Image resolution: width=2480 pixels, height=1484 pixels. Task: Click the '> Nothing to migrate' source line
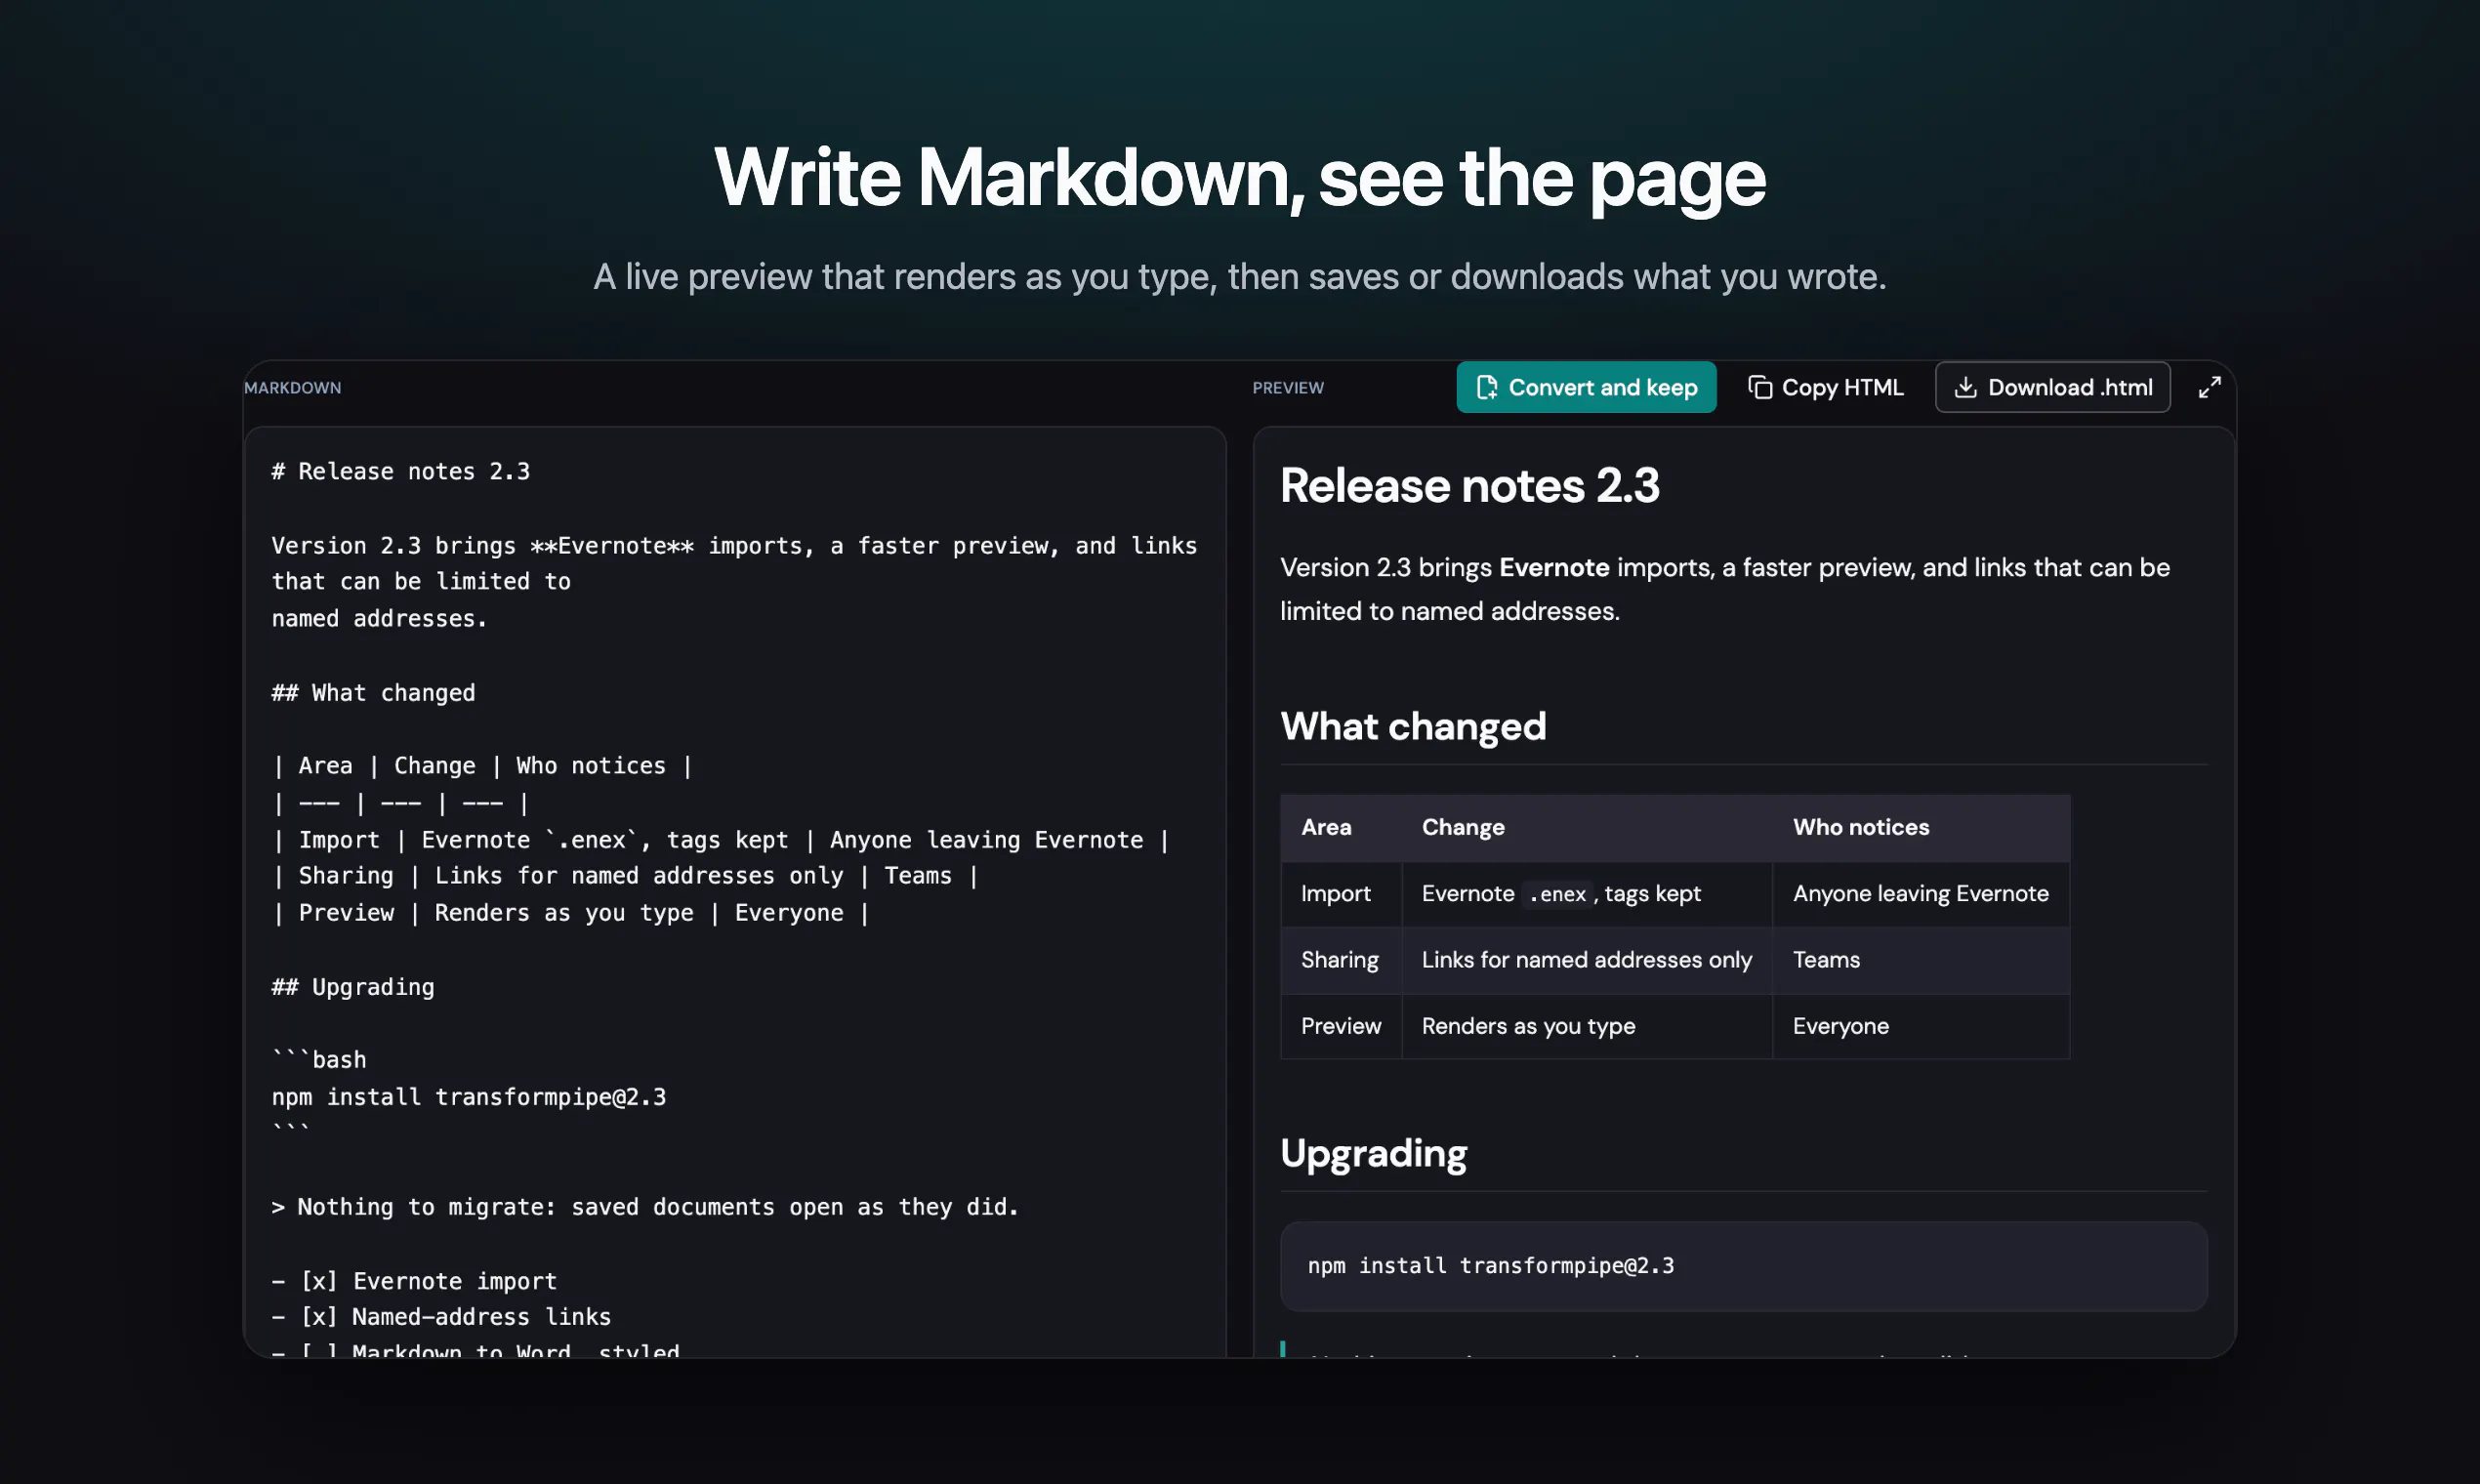pyautogui.click(x=645, y=1206)
